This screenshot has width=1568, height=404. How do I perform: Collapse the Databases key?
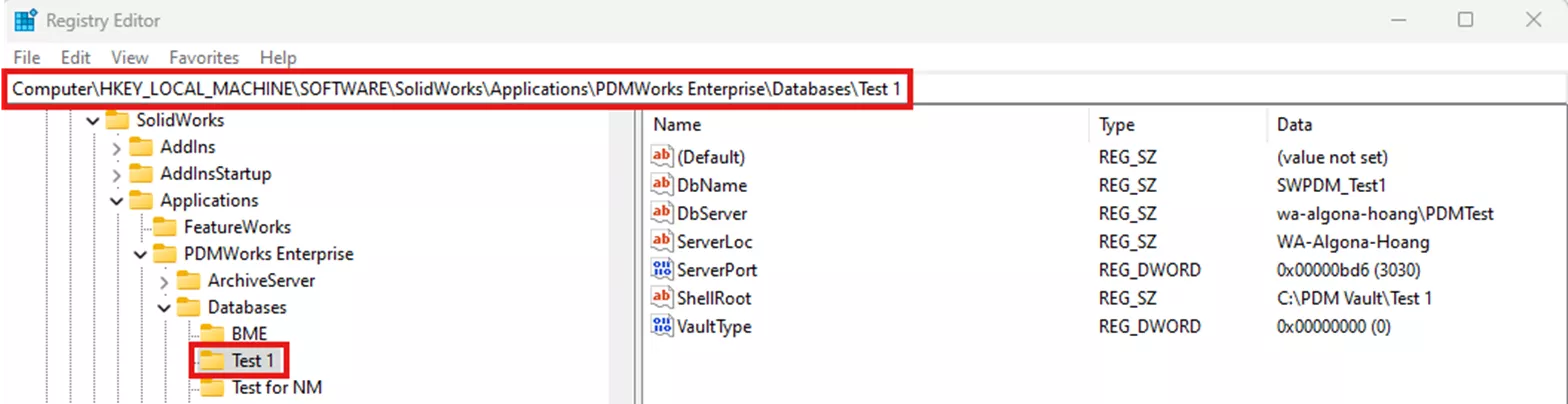[165, 307]
